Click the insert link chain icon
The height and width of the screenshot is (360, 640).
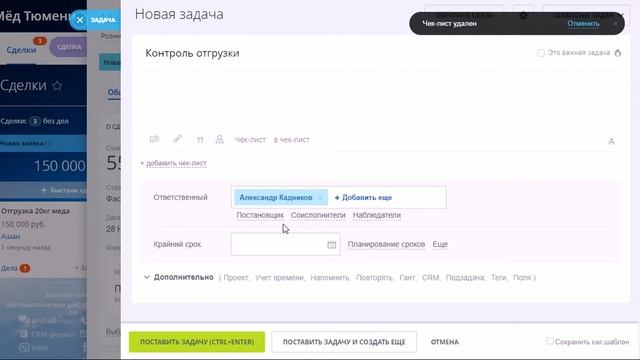click(177, 139)
